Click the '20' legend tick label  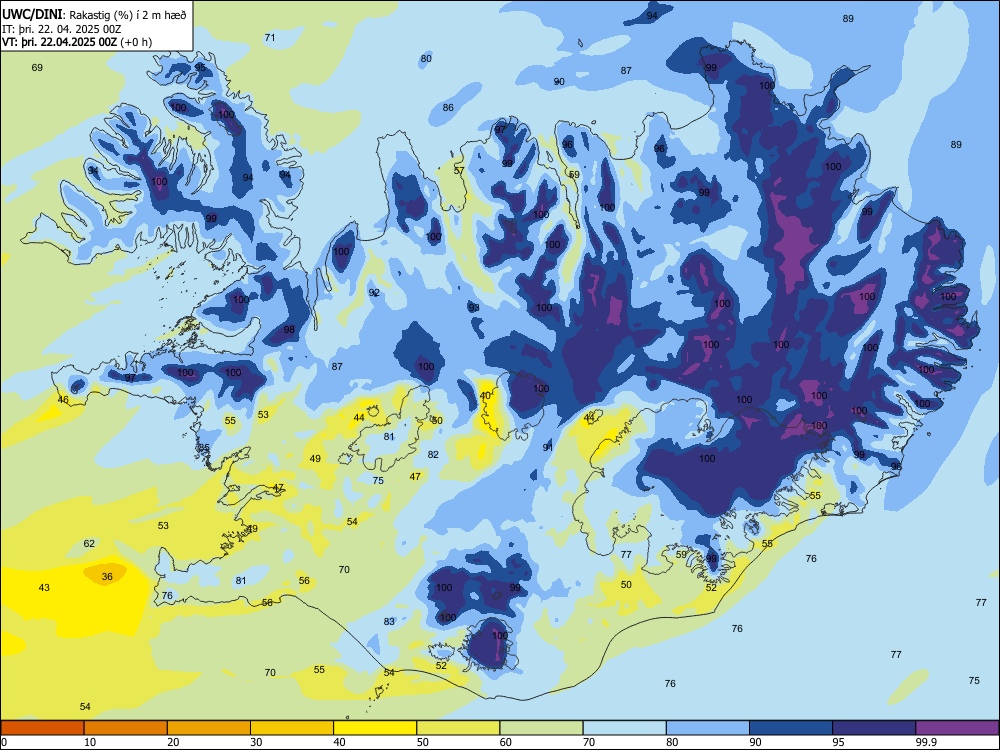tap(173, 742)
